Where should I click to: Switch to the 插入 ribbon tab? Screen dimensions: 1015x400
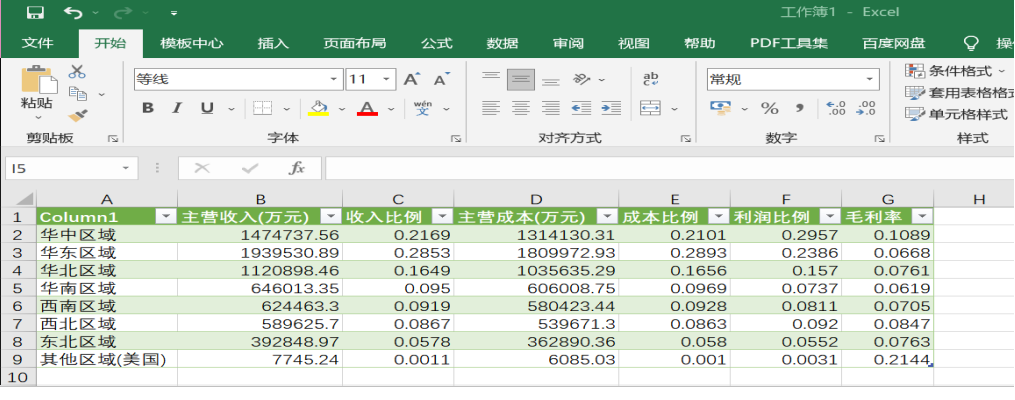[273, 43]
